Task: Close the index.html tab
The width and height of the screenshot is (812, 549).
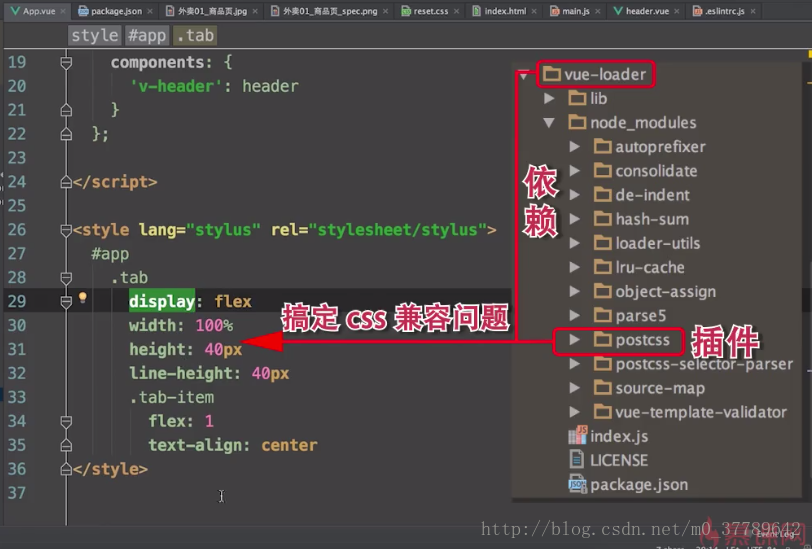Action: 534,11
